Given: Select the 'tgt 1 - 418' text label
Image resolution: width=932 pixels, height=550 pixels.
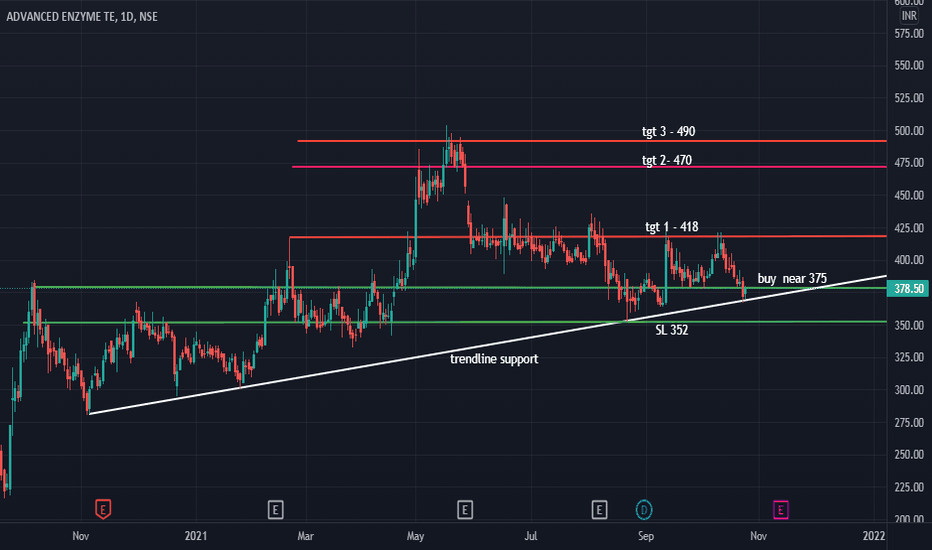Looking at the screenshot, I should pyautogui.click(x=672, y=227).
